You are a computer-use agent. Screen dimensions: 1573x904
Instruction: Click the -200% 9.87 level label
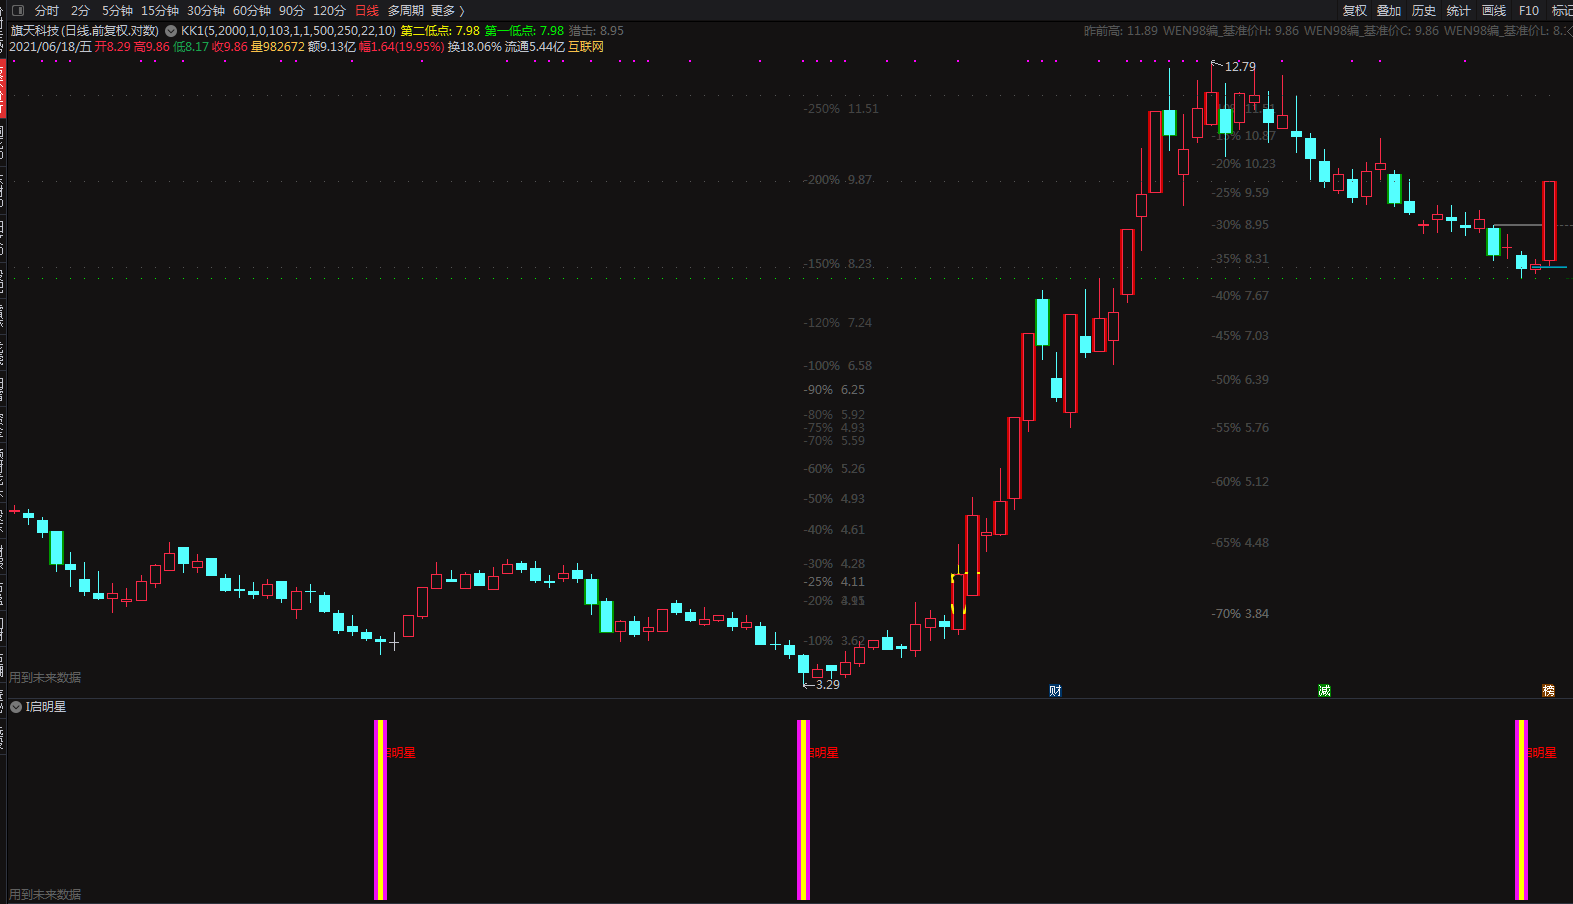coord(837,180)
